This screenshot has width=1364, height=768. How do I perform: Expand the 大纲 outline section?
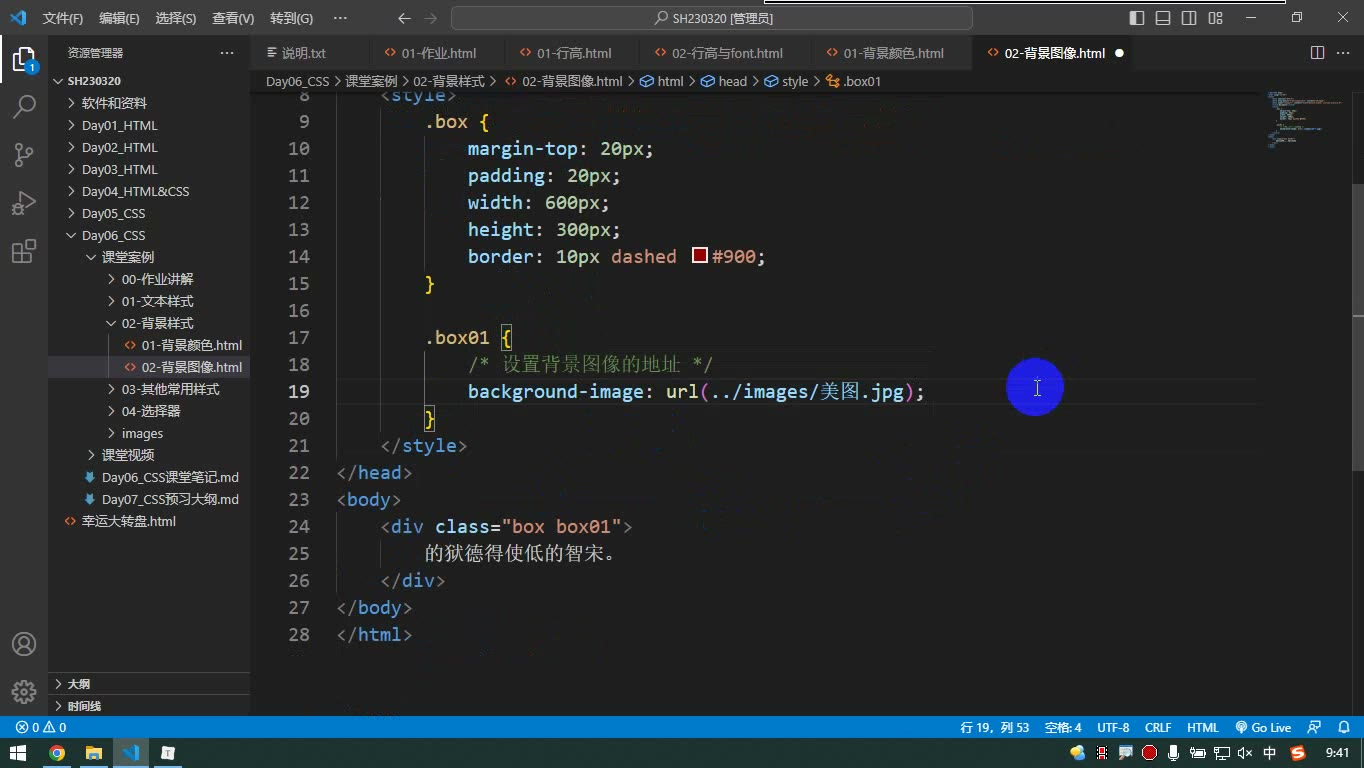pyautogui.click(x=149, y=684)
